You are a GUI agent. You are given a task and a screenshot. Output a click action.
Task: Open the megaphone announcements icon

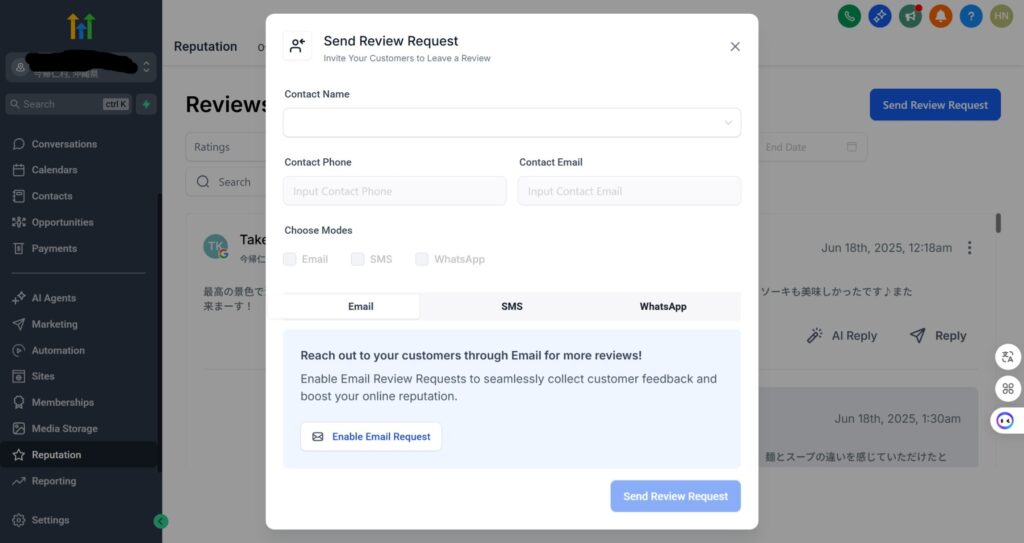[910, 16]
